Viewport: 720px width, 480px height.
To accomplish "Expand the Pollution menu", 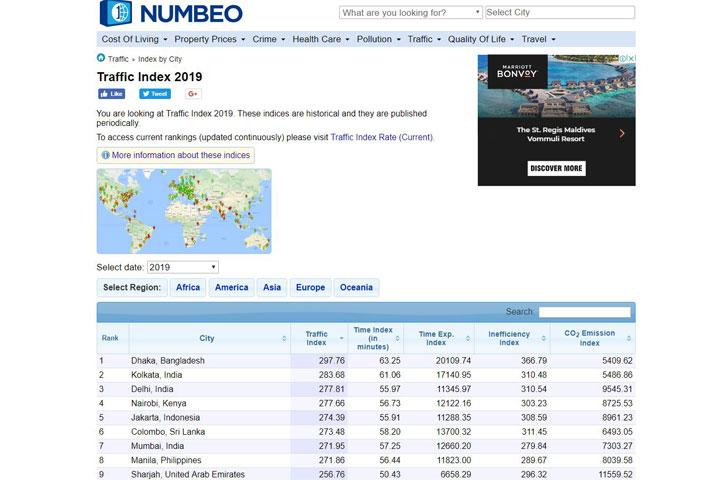I will (x=379, y=40).
